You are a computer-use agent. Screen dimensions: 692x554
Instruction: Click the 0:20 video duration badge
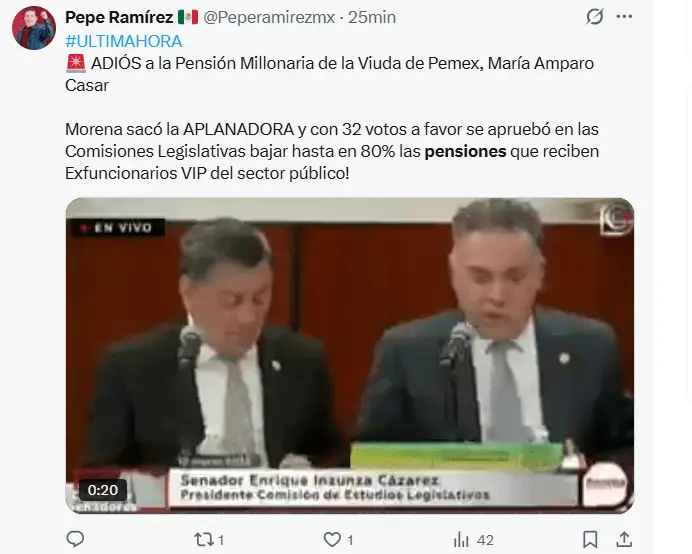pyautogui.click(x=103, y=490)
